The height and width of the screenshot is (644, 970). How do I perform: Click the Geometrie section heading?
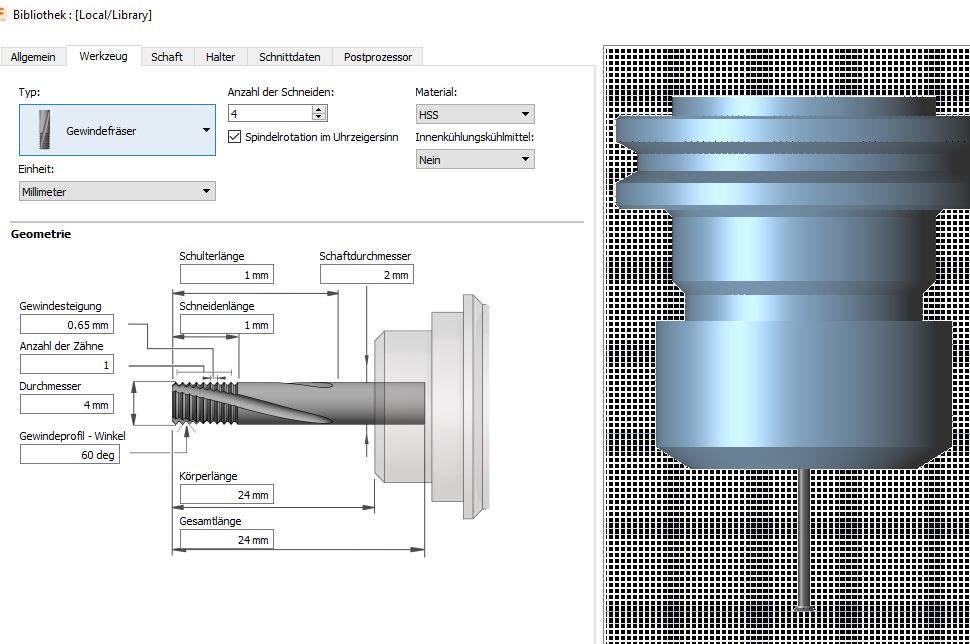click(x=41, y=234)
